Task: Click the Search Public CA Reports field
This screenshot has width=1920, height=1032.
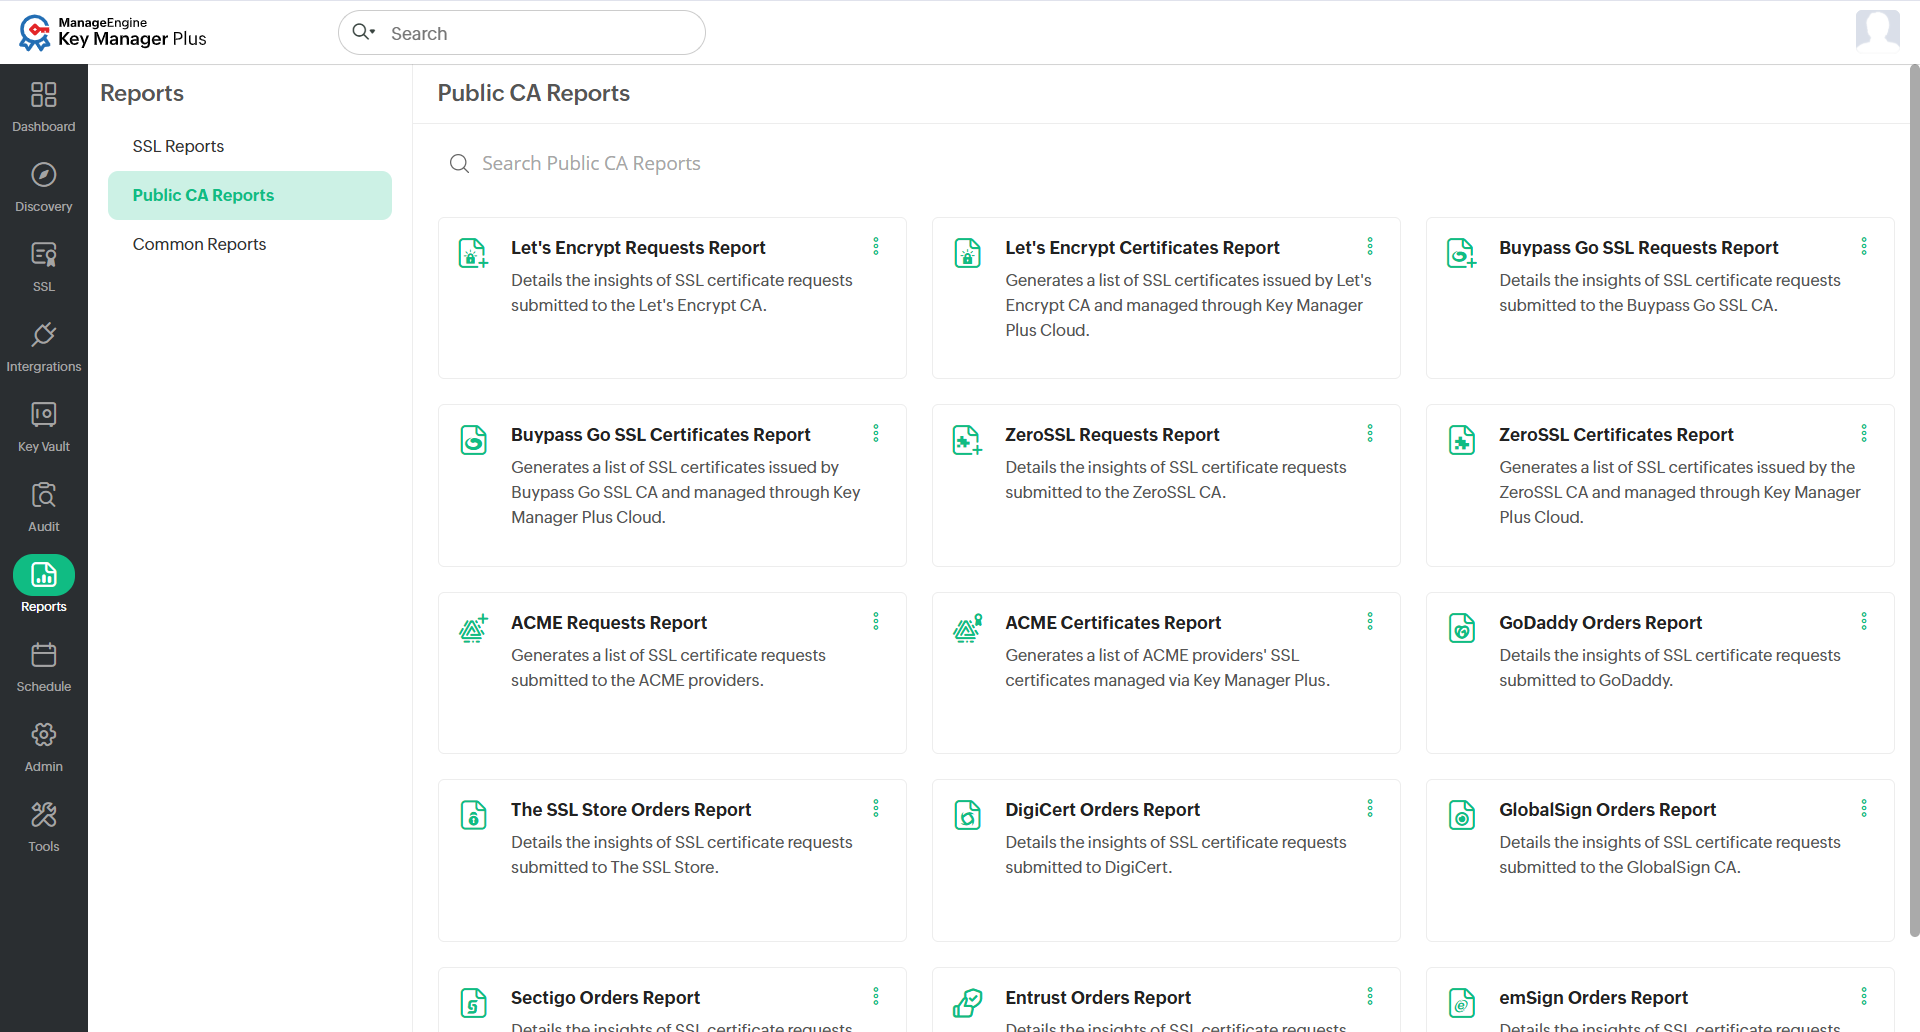Action: point(591,163)
